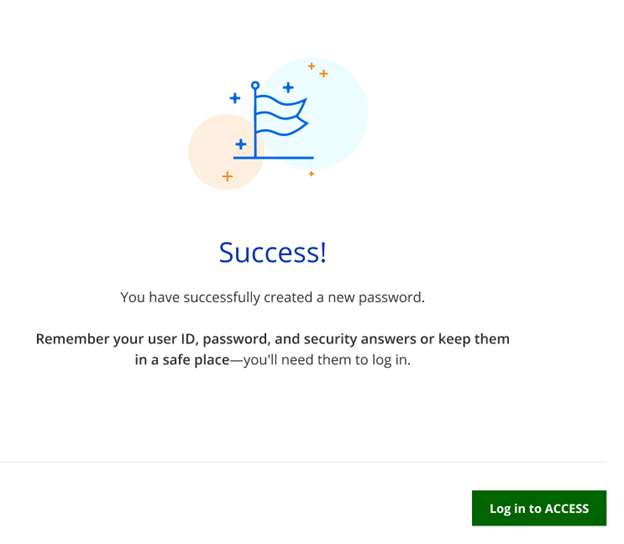Click the orange plus inside the peach circle
The width and height of the screenshot is (624, 544).
[227, 177]
